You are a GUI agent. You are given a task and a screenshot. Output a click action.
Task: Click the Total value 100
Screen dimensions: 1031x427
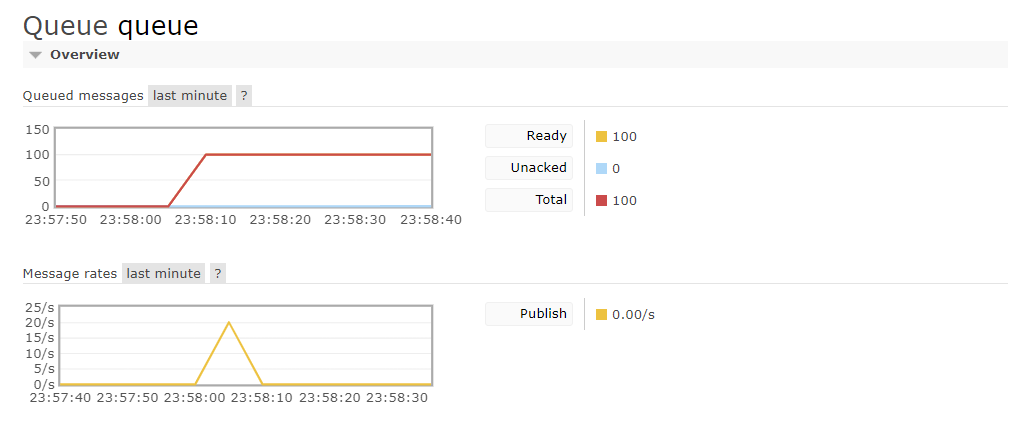(x=624, y=201)
